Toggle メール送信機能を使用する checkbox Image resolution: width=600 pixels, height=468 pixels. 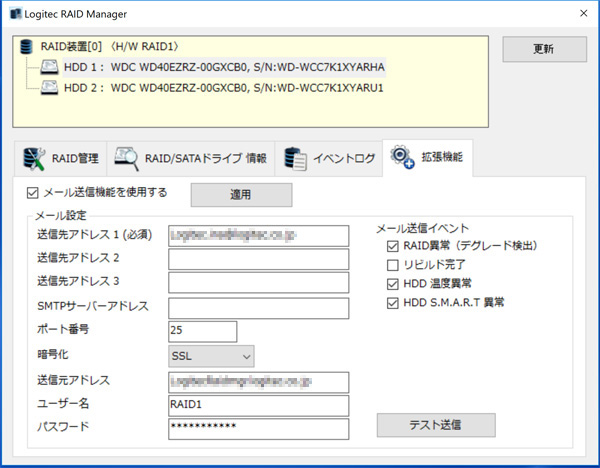32,193
